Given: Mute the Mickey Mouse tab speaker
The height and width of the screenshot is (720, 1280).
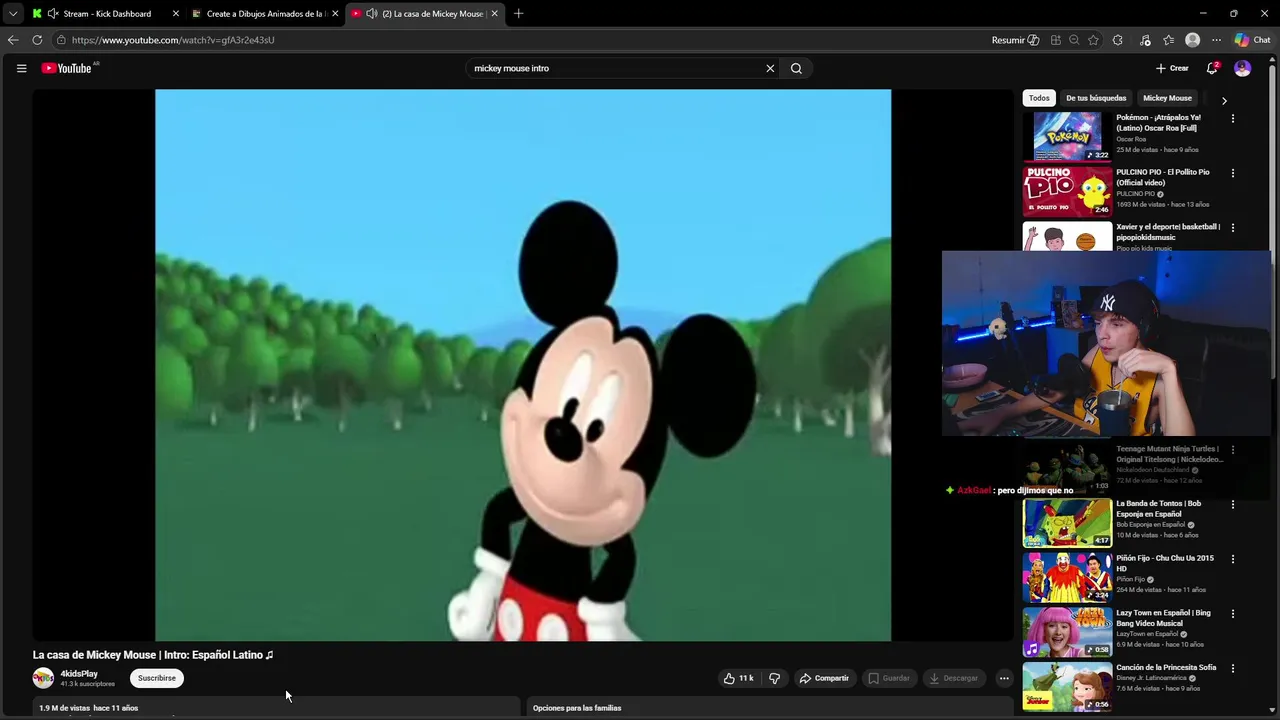Looking at the screenshot, I should (x=372, y=14).
